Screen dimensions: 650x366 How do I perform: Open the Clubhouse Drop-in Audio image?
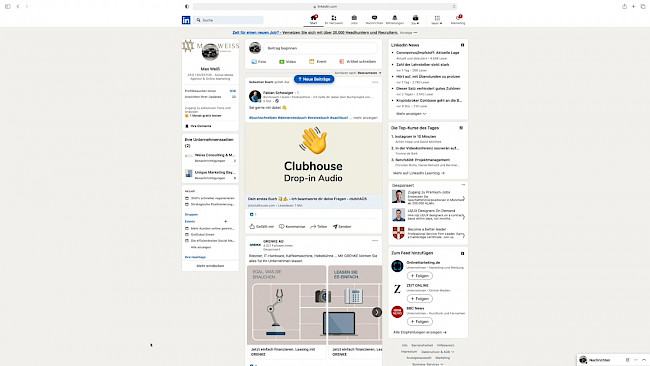click(x=313, y=158)
